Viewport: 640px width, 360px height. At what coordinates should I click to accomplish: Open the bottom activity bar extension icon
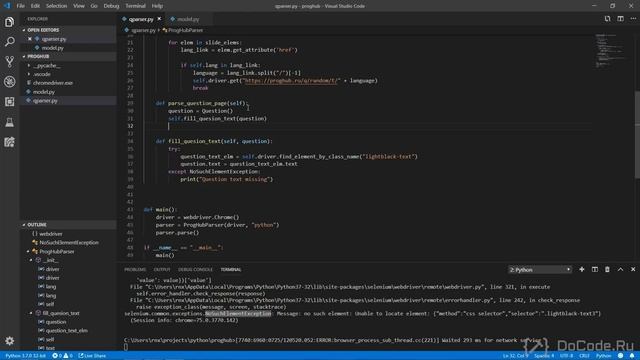coord(9,142)
